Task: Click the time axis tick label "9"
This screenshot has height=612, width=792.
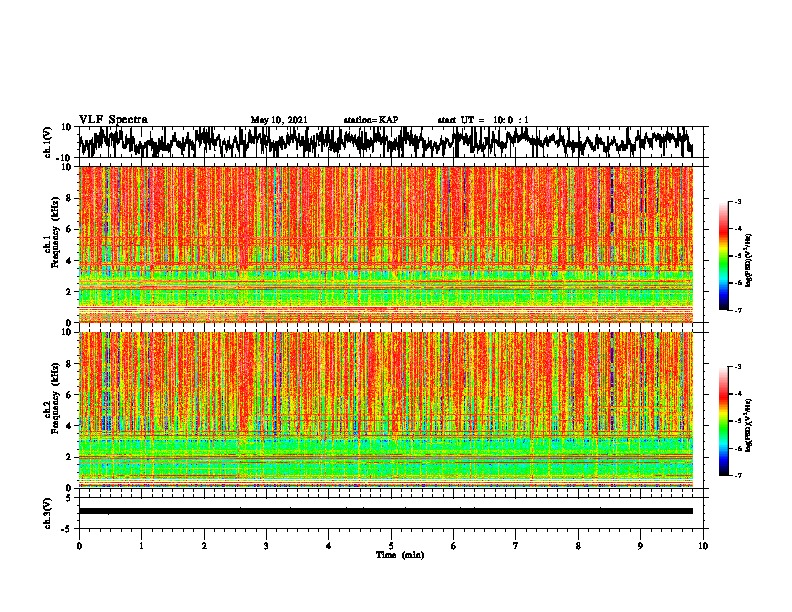Action: [x=640, y=546]
